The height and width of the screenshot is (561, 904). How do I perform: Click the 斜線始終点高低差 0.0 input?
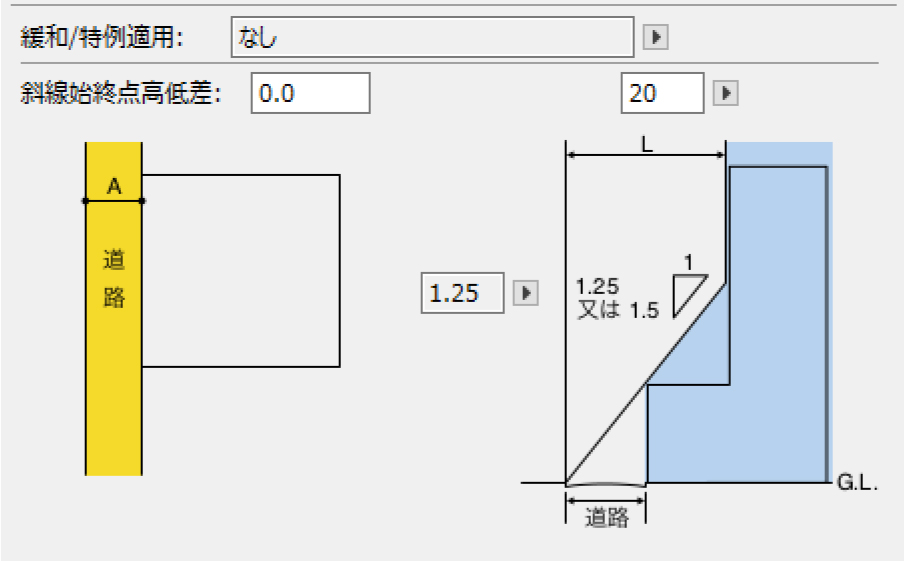tap(310, 93)
